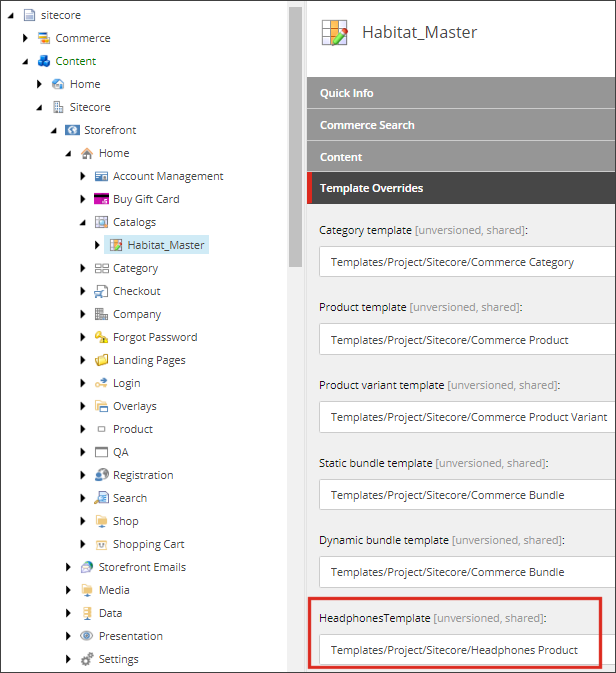Expand the Shopping Cart node
Viewport: 616px width, 673px height.
pos(82,544)
